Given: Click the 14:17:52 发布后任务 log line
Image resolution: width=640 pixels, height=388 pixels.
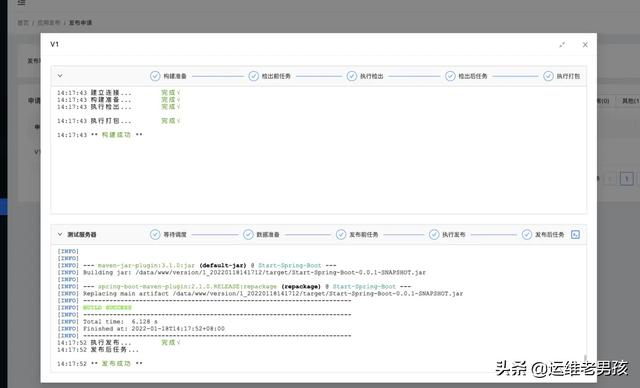Looking at the screenshot, I should (98, 350).
